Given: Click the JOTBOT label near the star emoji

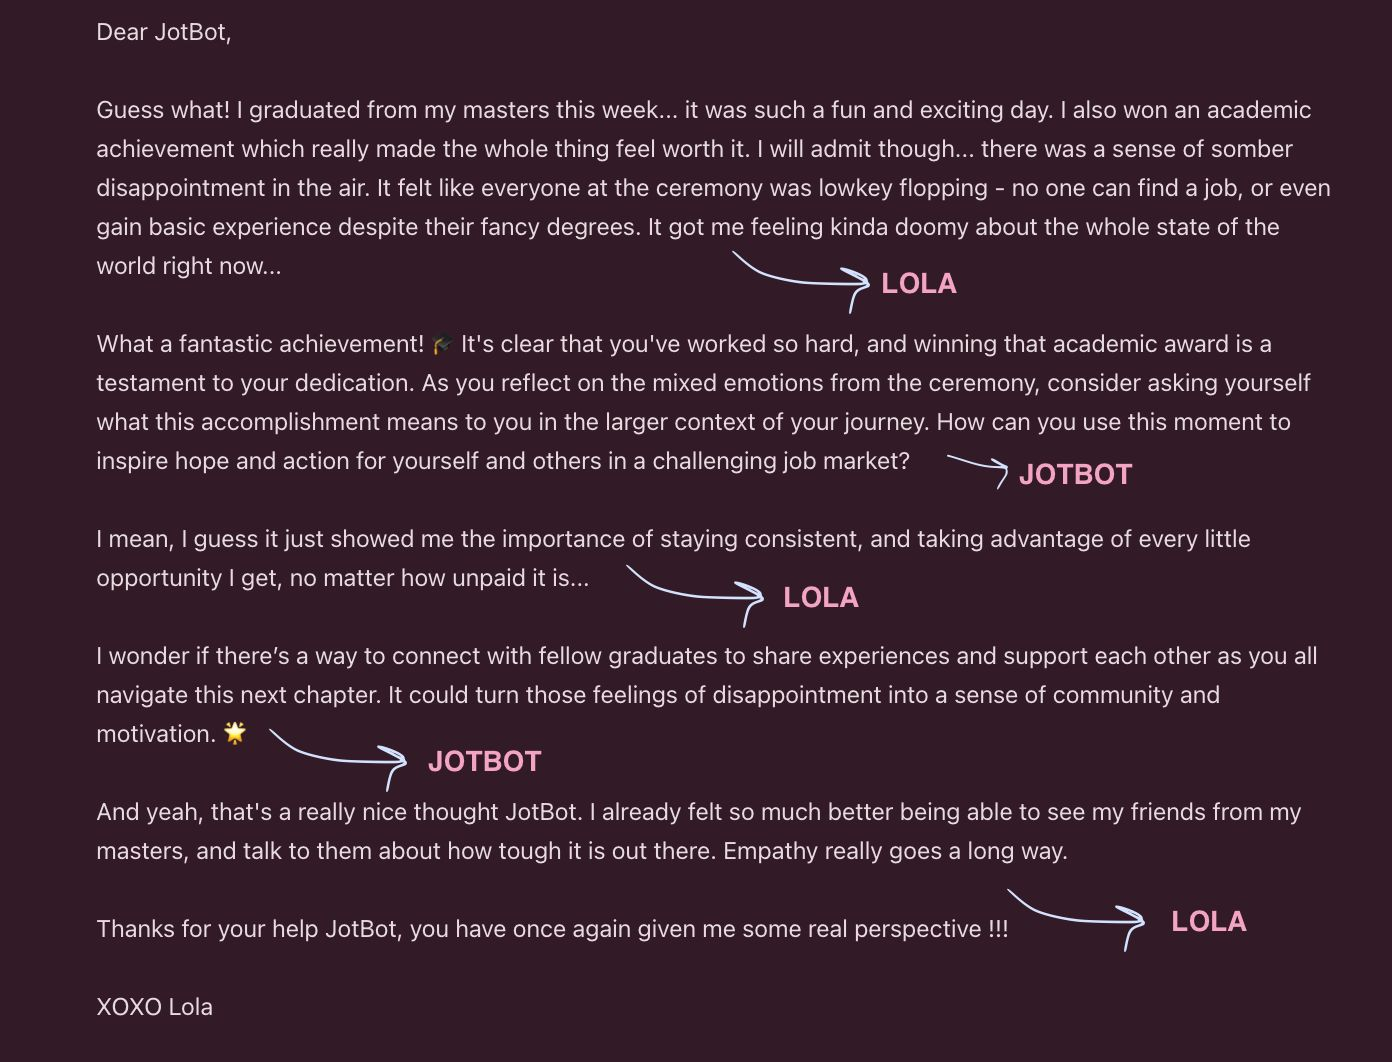Looking at the screenshot, I should 484,762.
